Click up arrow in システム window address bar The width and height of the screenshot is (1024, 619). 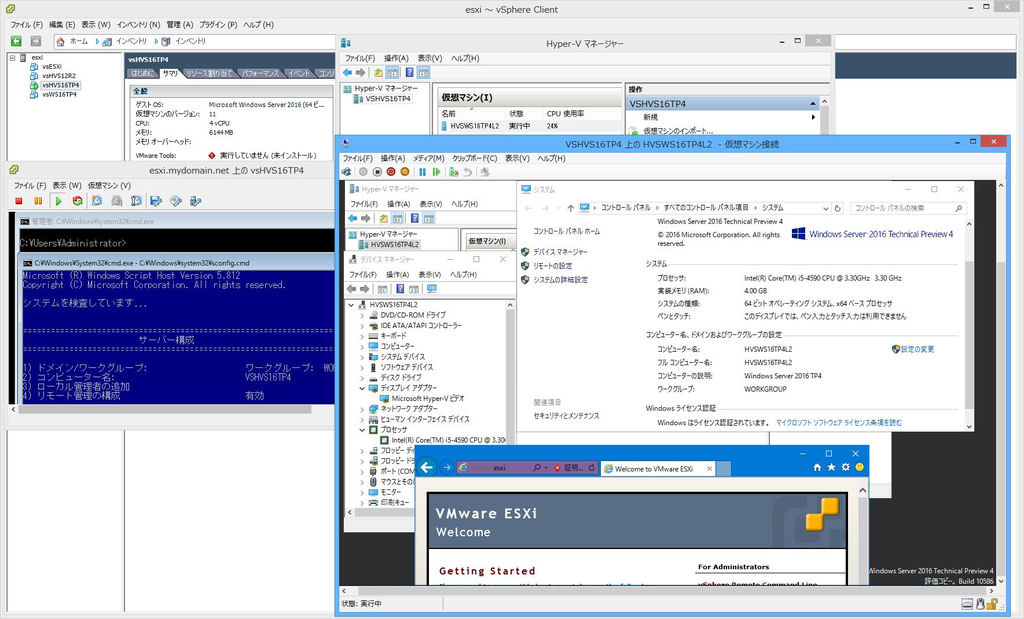[x=570, y=208]
